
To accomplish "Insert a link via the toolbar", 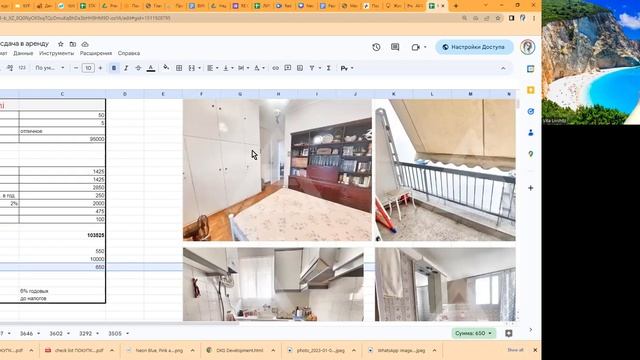I will point(276,68).
